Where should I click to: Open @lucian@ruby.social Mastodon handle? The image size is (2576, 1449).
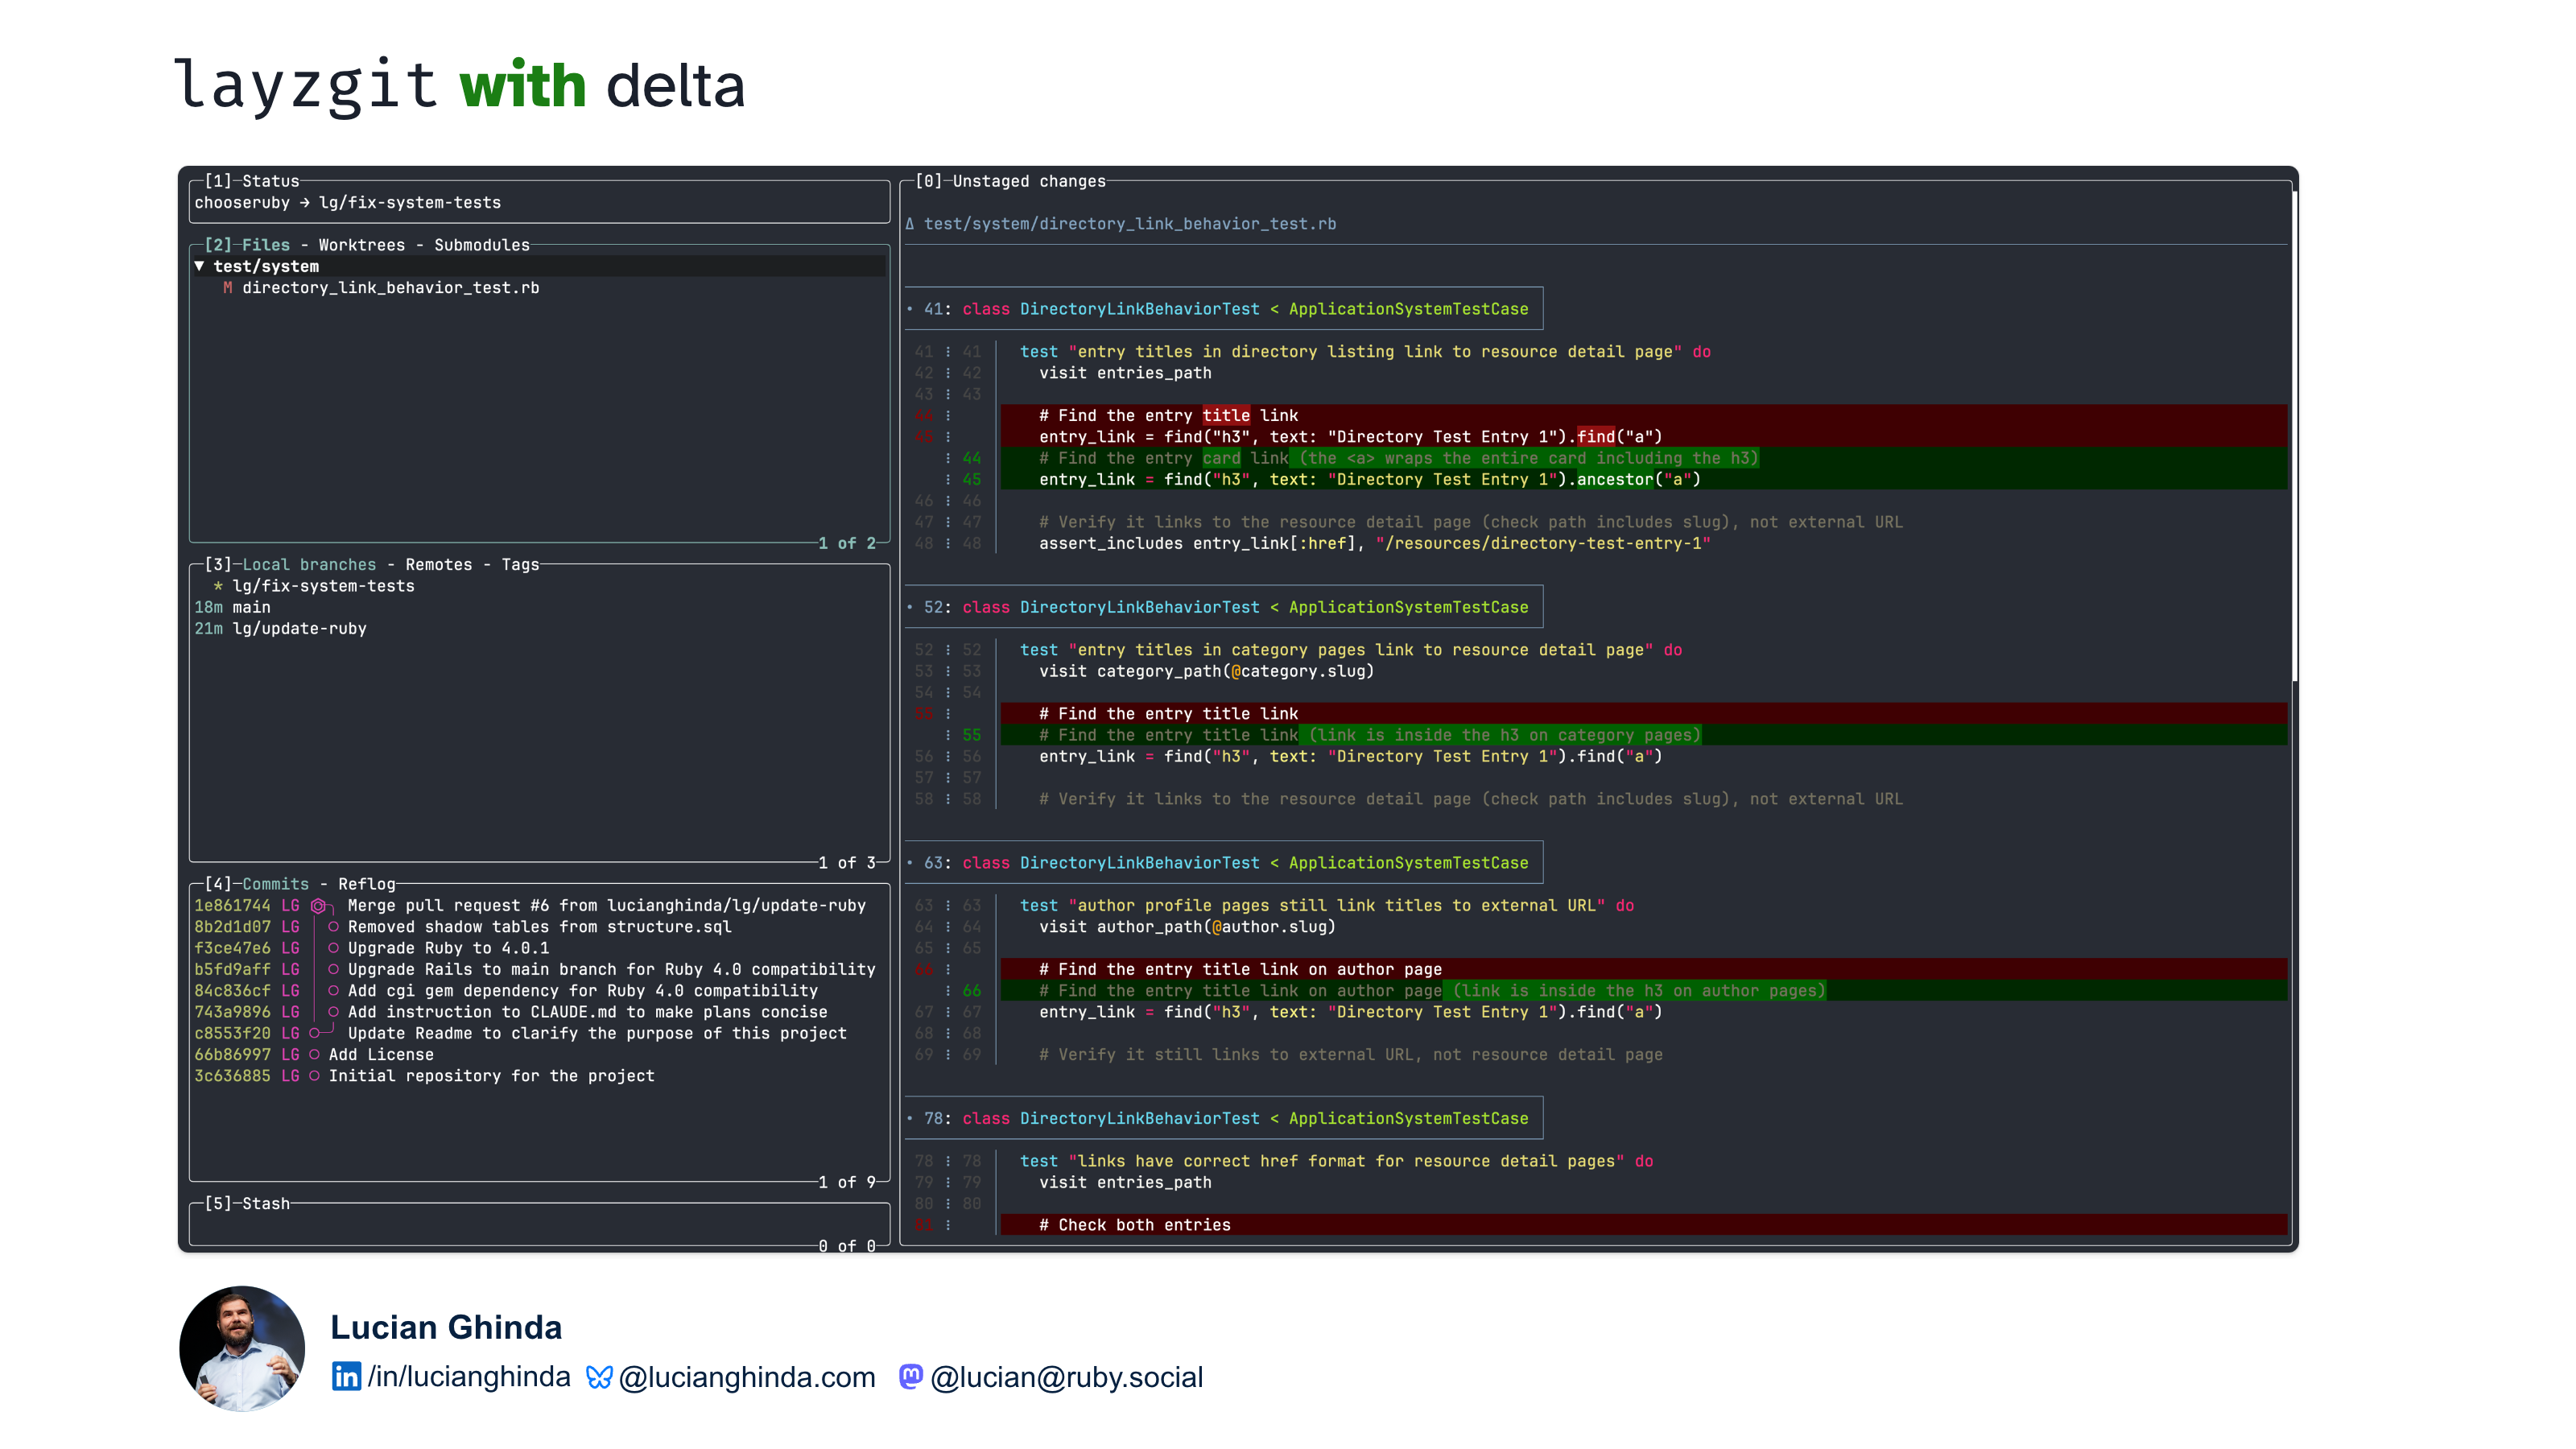(x=1067, y=1378)
